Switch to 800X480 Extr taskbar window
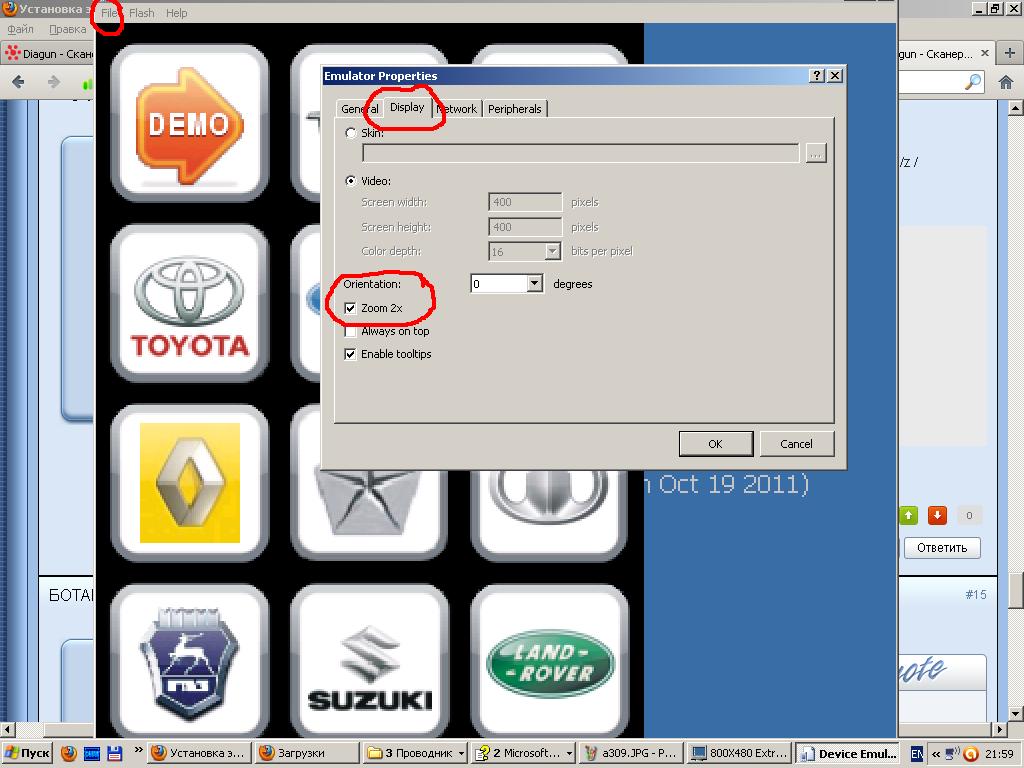The width and height of the screenshot is (1024, 768). (x=739, y=754)
